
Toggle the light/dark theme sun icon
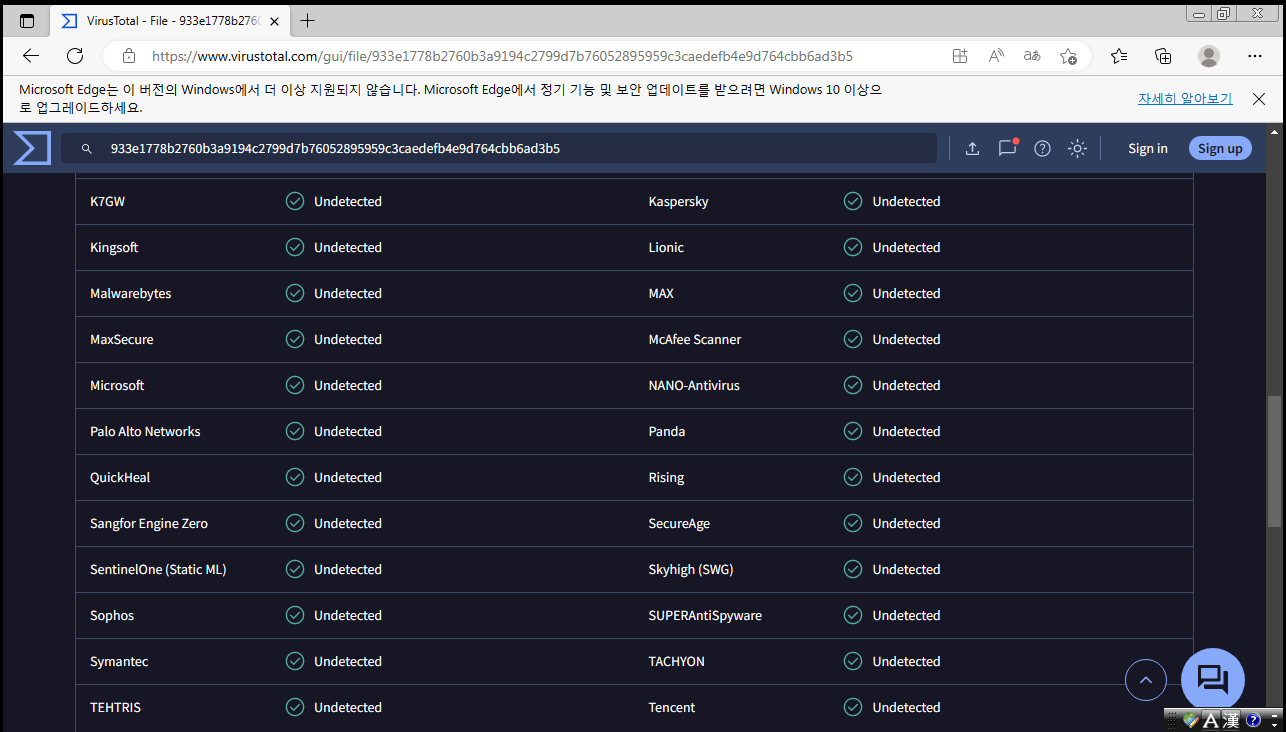coord(1077,149)
